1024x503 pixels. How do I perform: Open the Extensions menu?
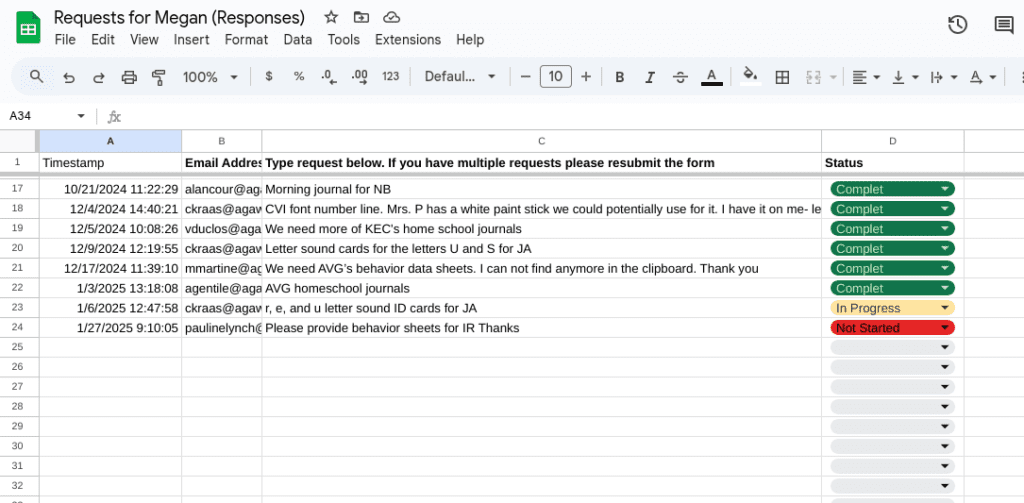tap(407, 40)
